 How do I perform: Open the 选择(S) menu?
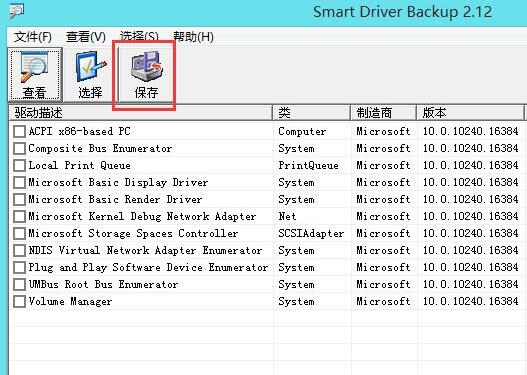tap(139, 37)
